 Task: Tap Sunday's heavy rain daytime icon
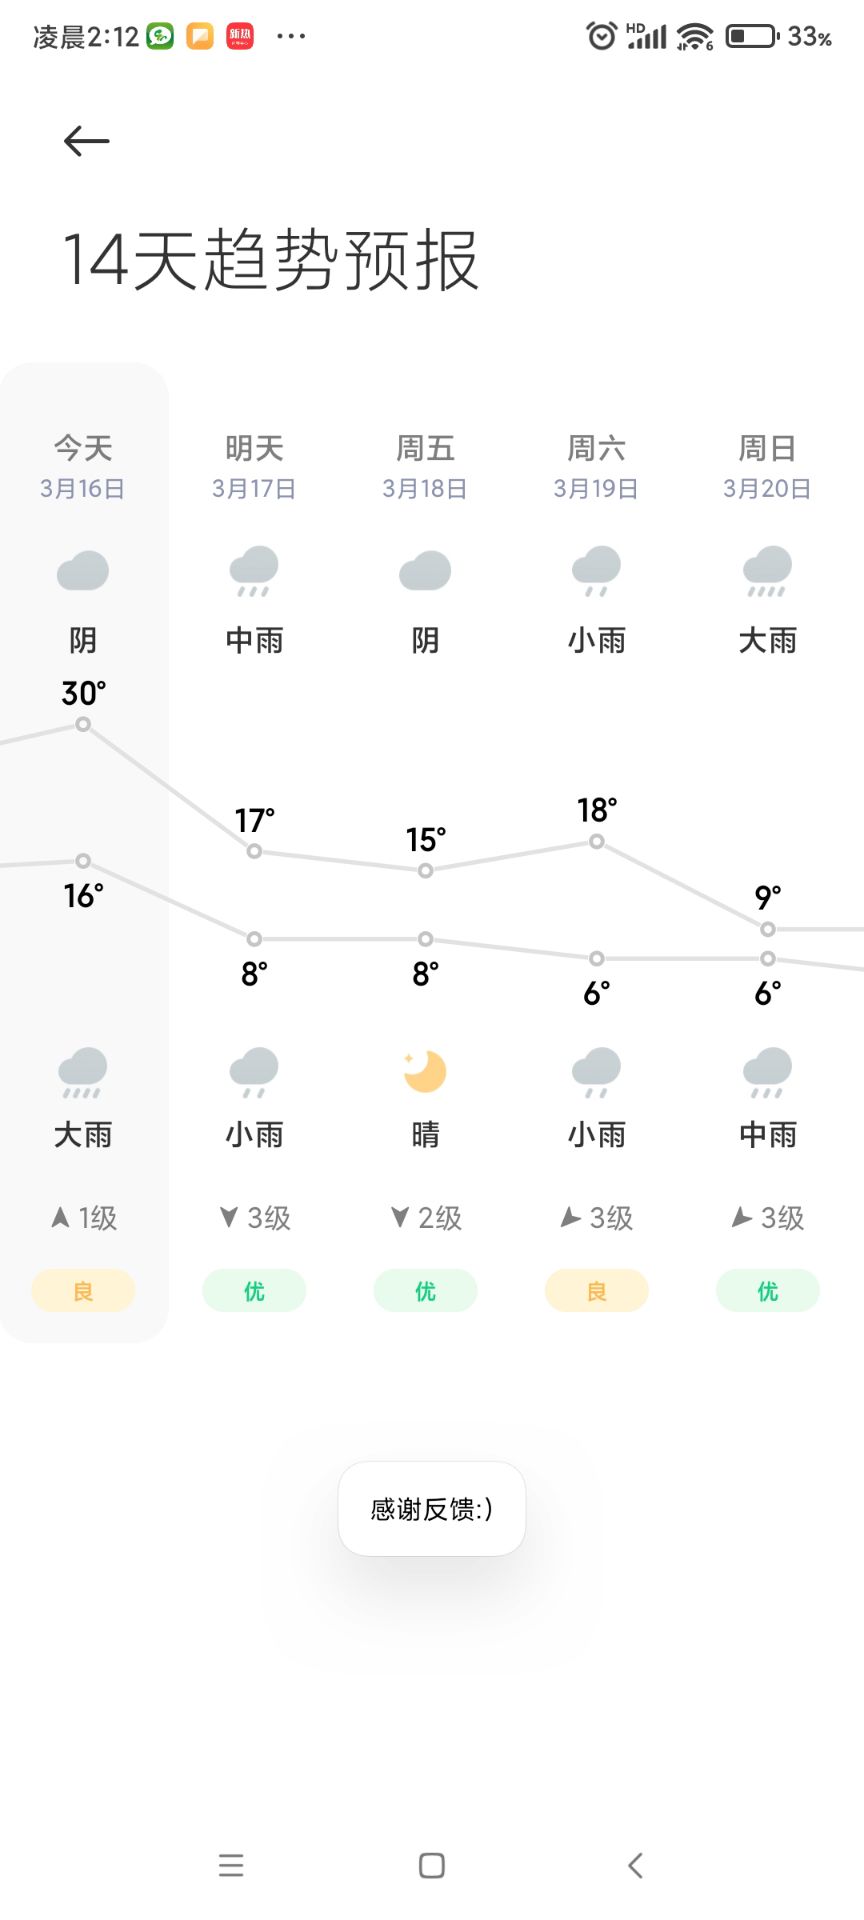(767, 571)
